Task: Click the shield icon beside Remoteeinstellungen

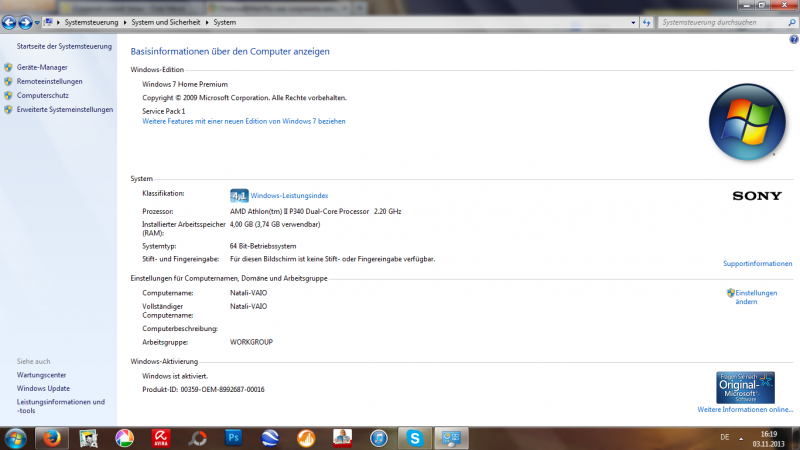Action: pyautogui.click(x=8, y=82)
